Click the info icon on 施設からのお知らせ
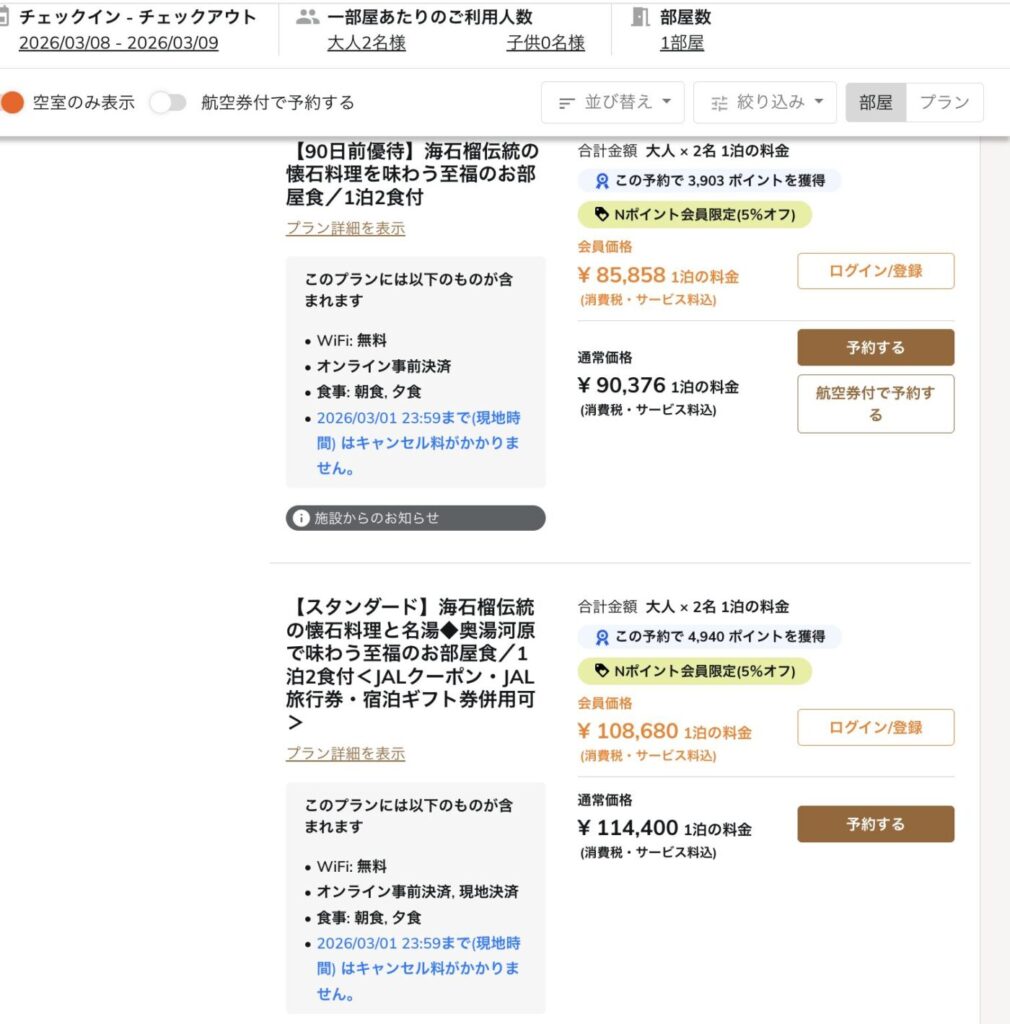Image resolution: width=1010 pixels, height=1024 pixels. (301, 518)
